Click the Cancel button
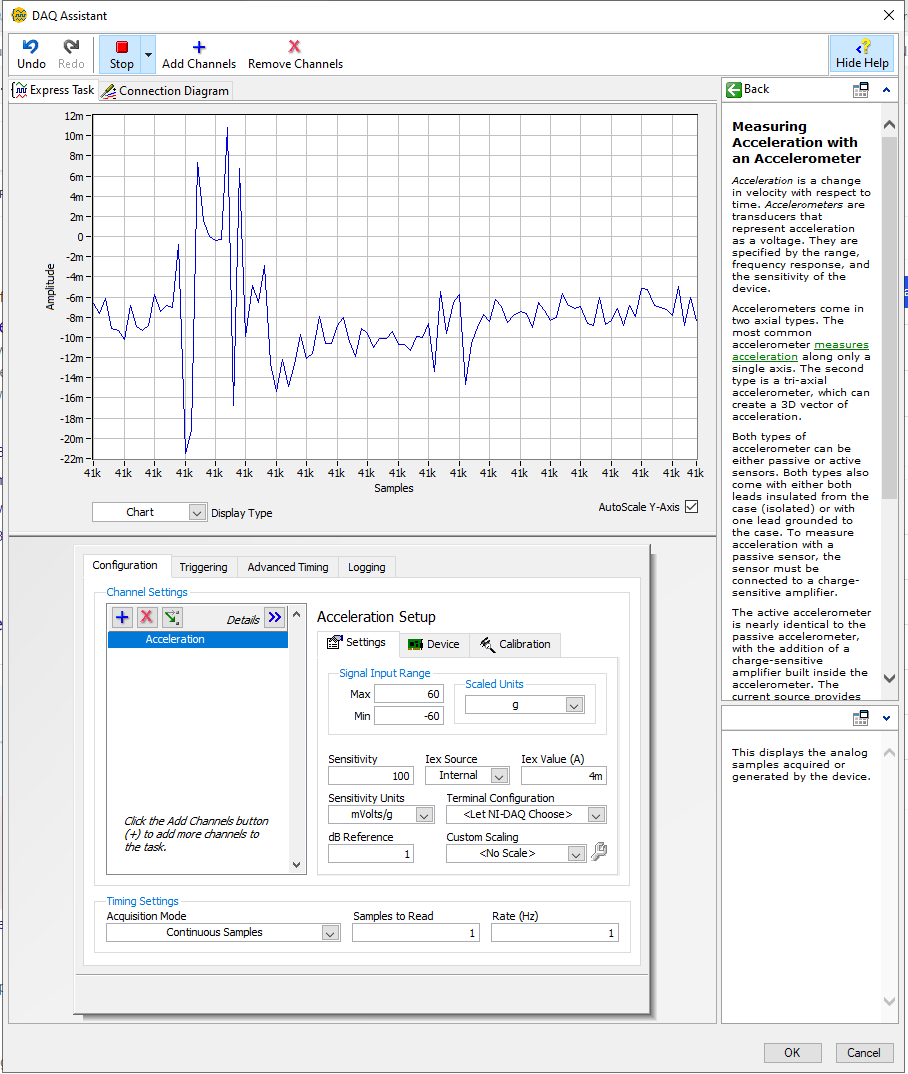Image resolution: width=908 pixels, height=1074 pixels. coord(864,1053)
